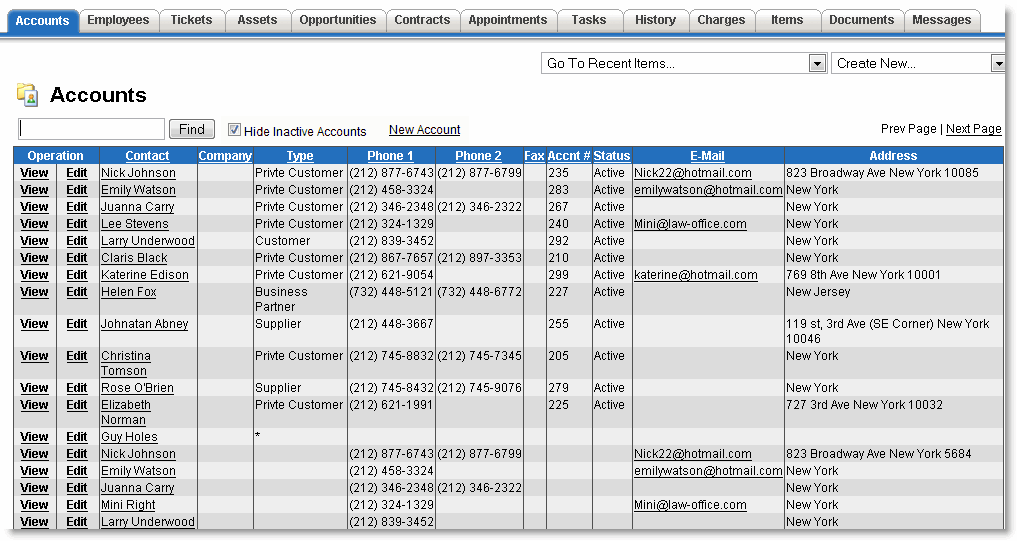This screenshot has height=541, width=1017.
Task: Go to the Messages tab
Action: [x=941, y=20]
